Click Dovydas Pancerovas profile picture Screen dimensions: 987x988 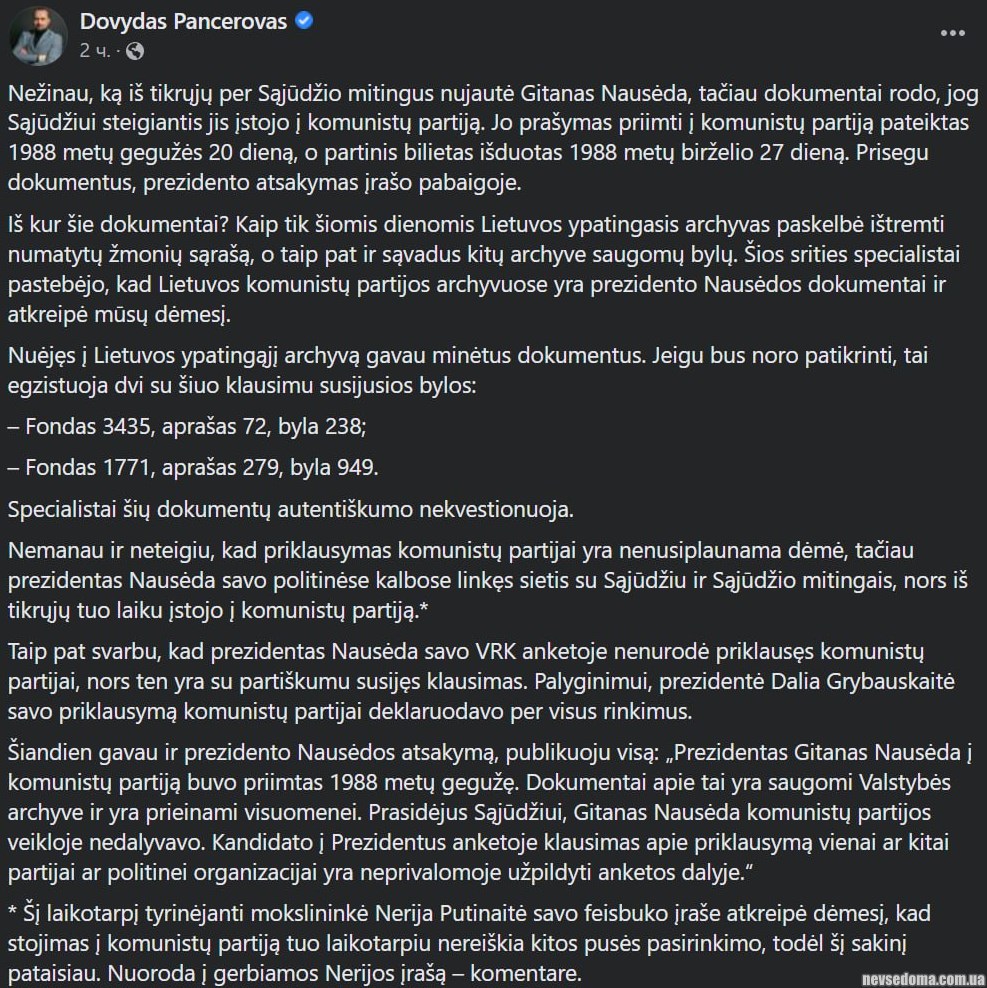coord(38,35)
